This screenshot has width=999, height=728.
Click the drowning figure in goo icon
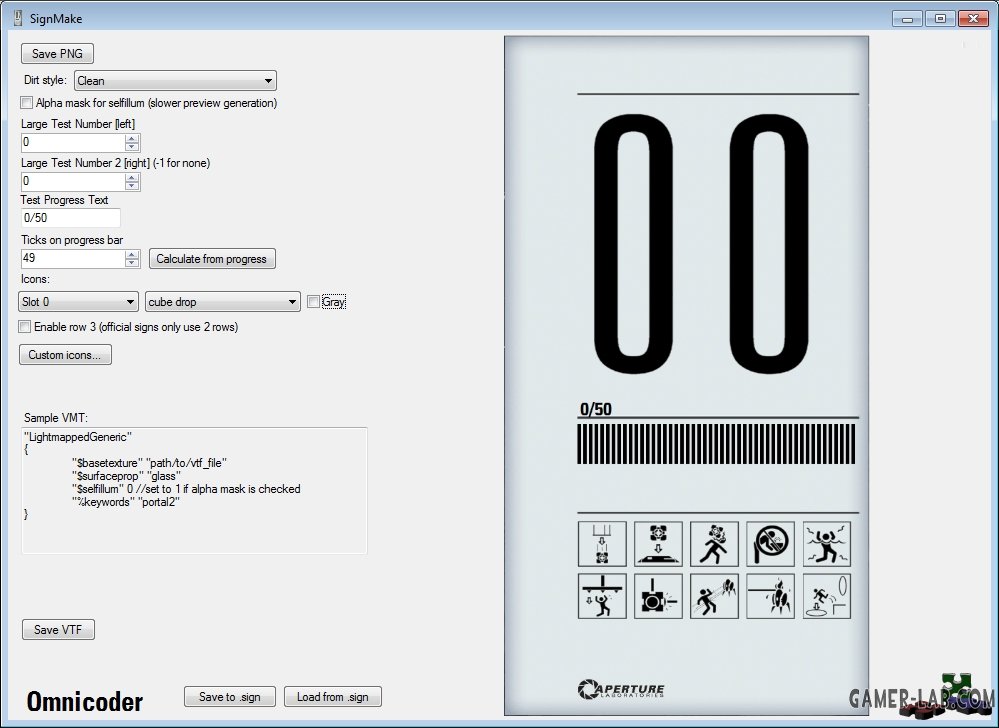[x=826, y=544]
